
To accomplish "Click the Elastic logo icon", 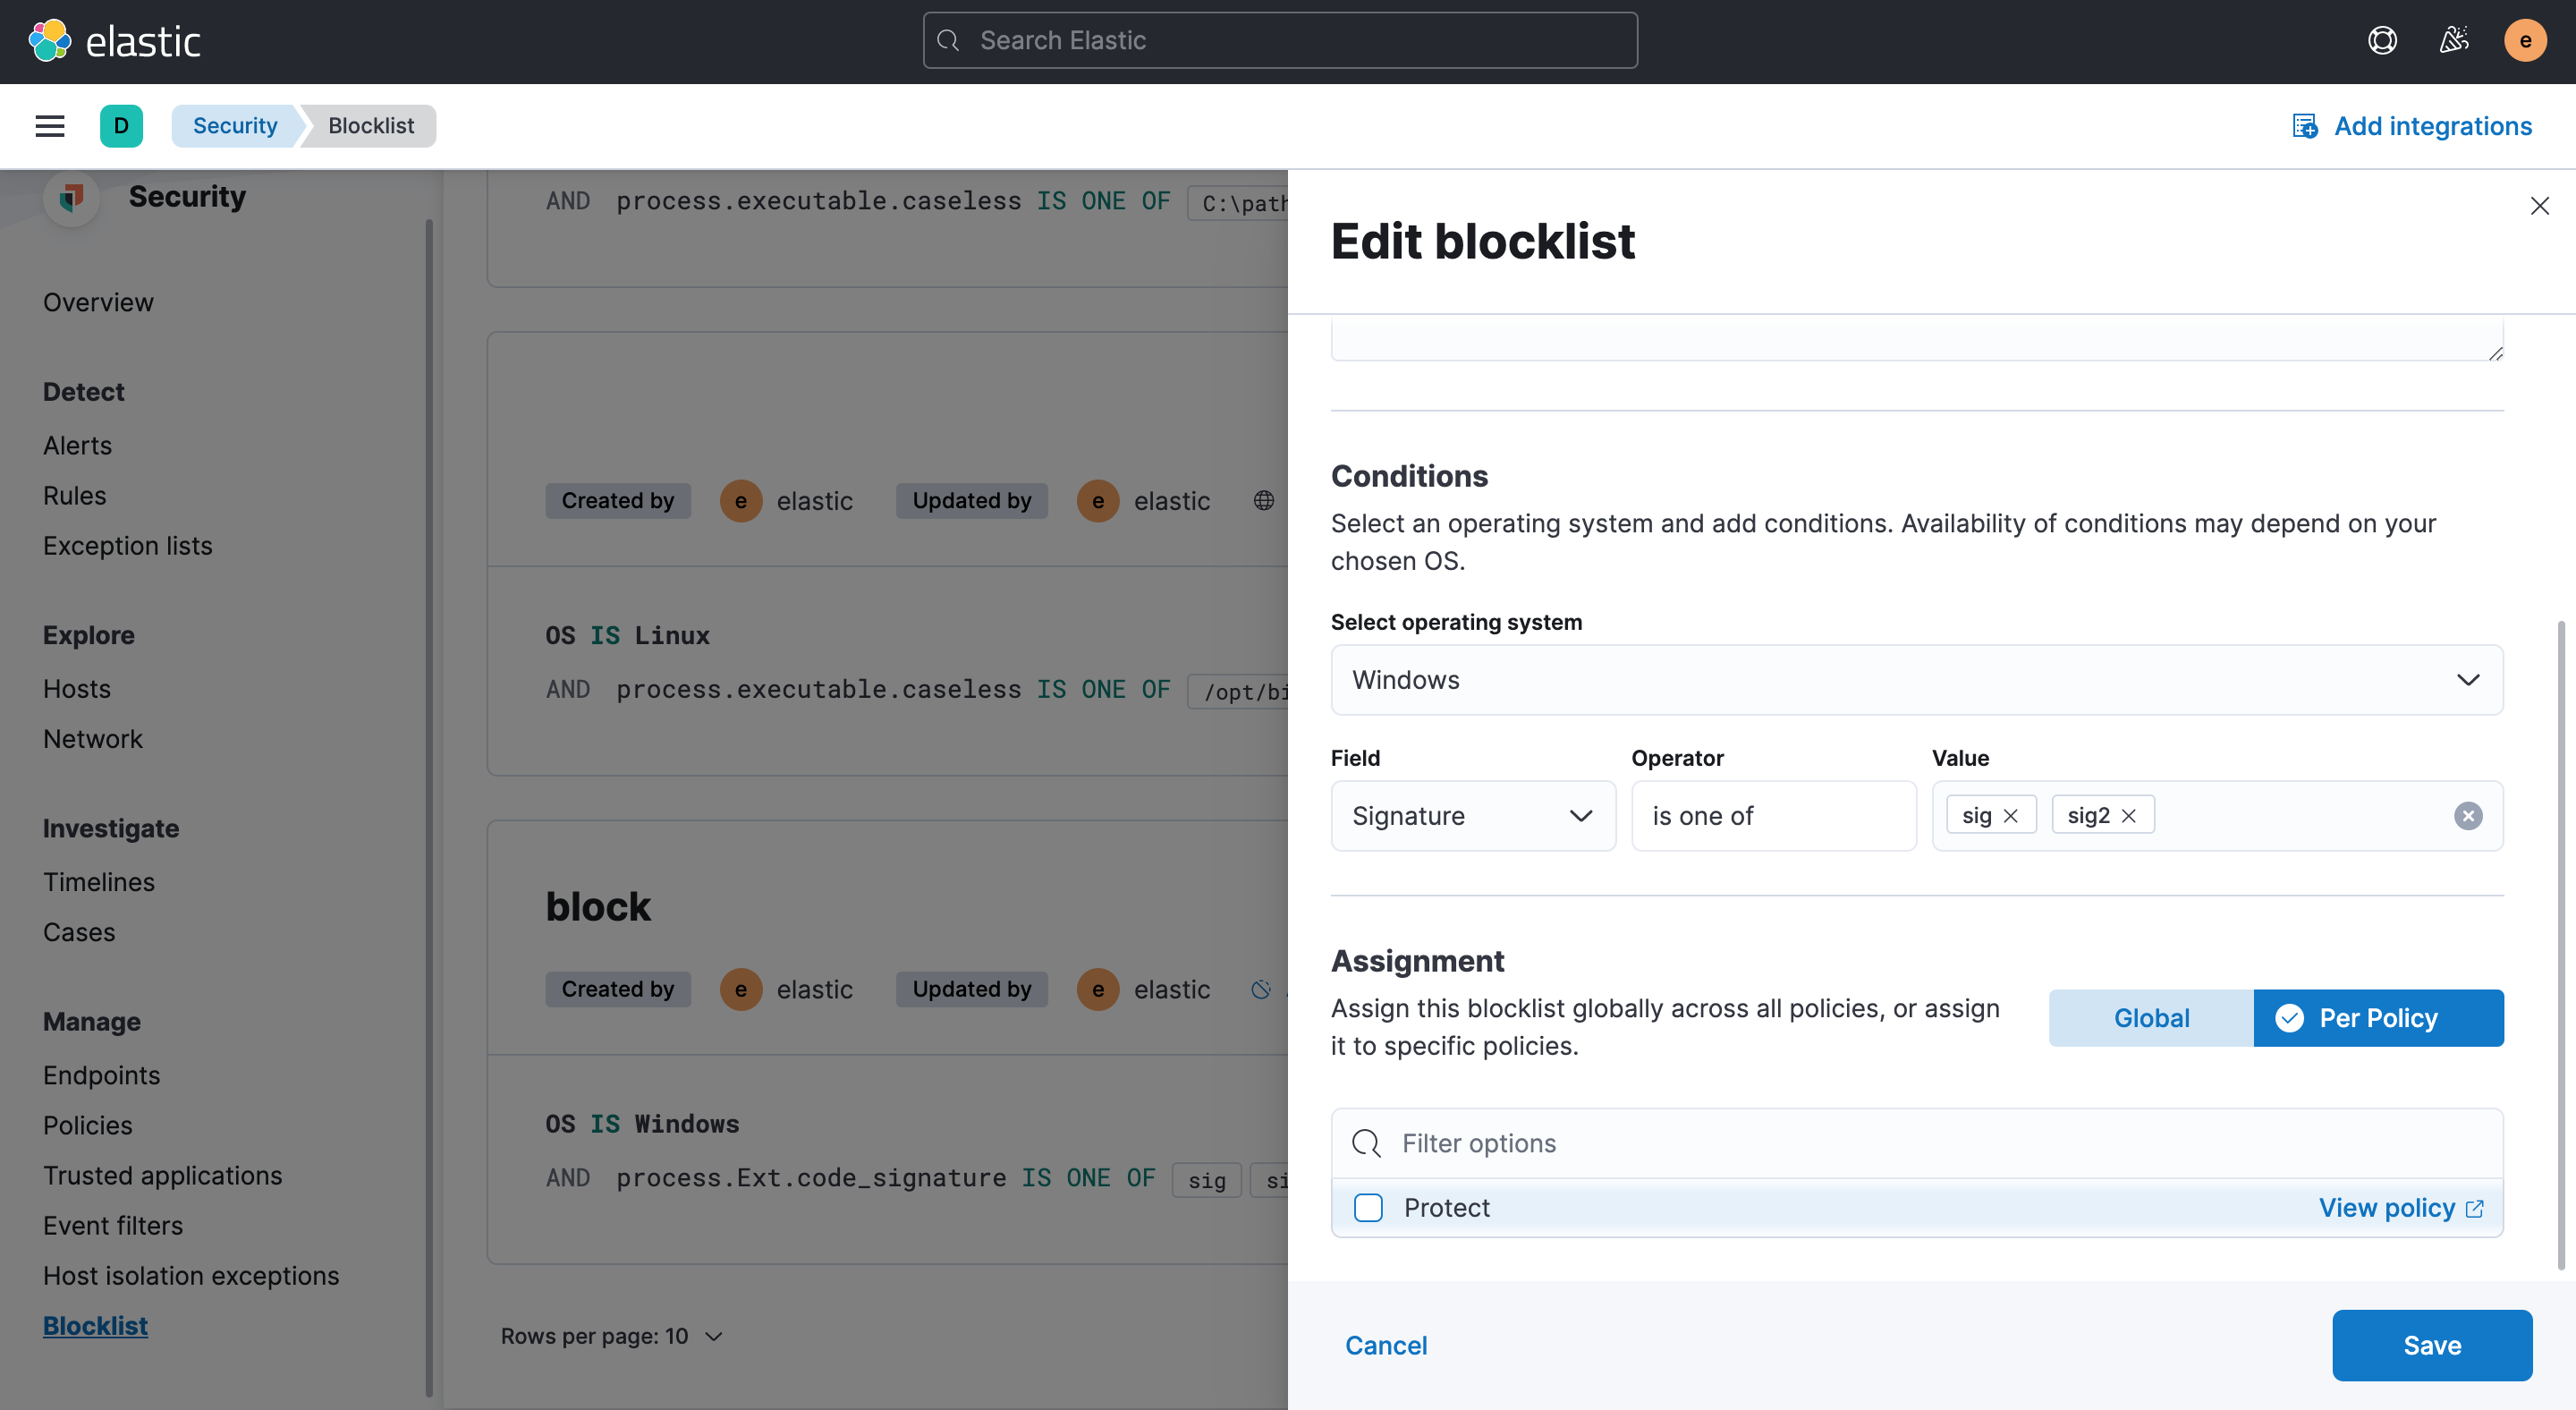I will (x=49, y=41).
